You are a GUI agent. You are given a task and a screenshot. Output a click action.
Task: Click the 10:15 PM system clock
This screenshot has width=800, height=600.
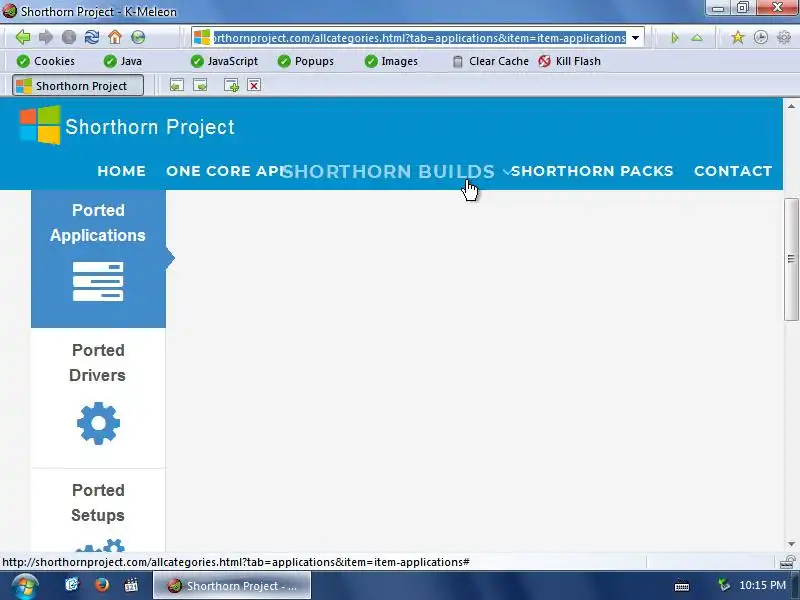762,585
